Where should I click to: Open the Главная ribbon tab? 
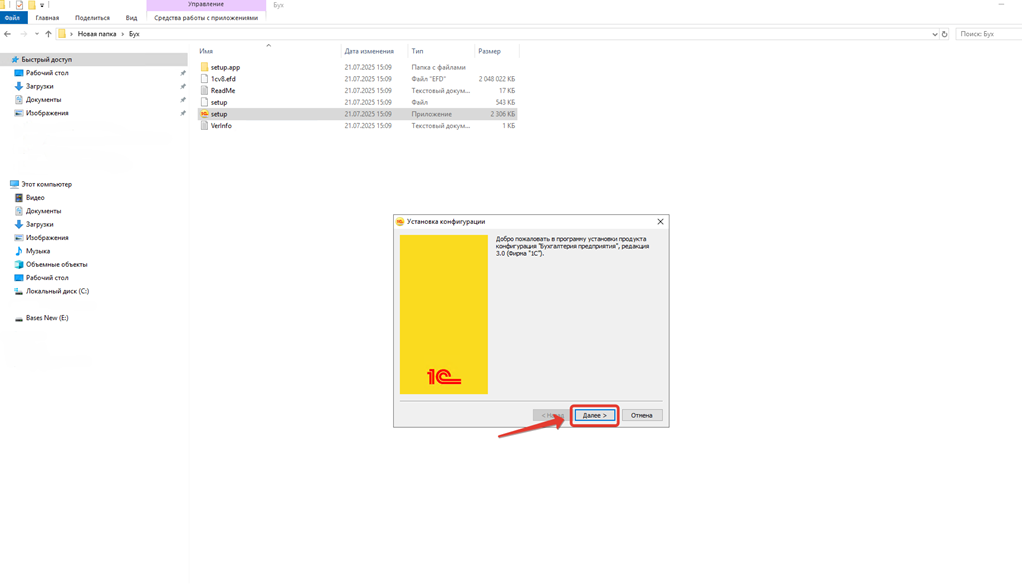pos(47,18)
